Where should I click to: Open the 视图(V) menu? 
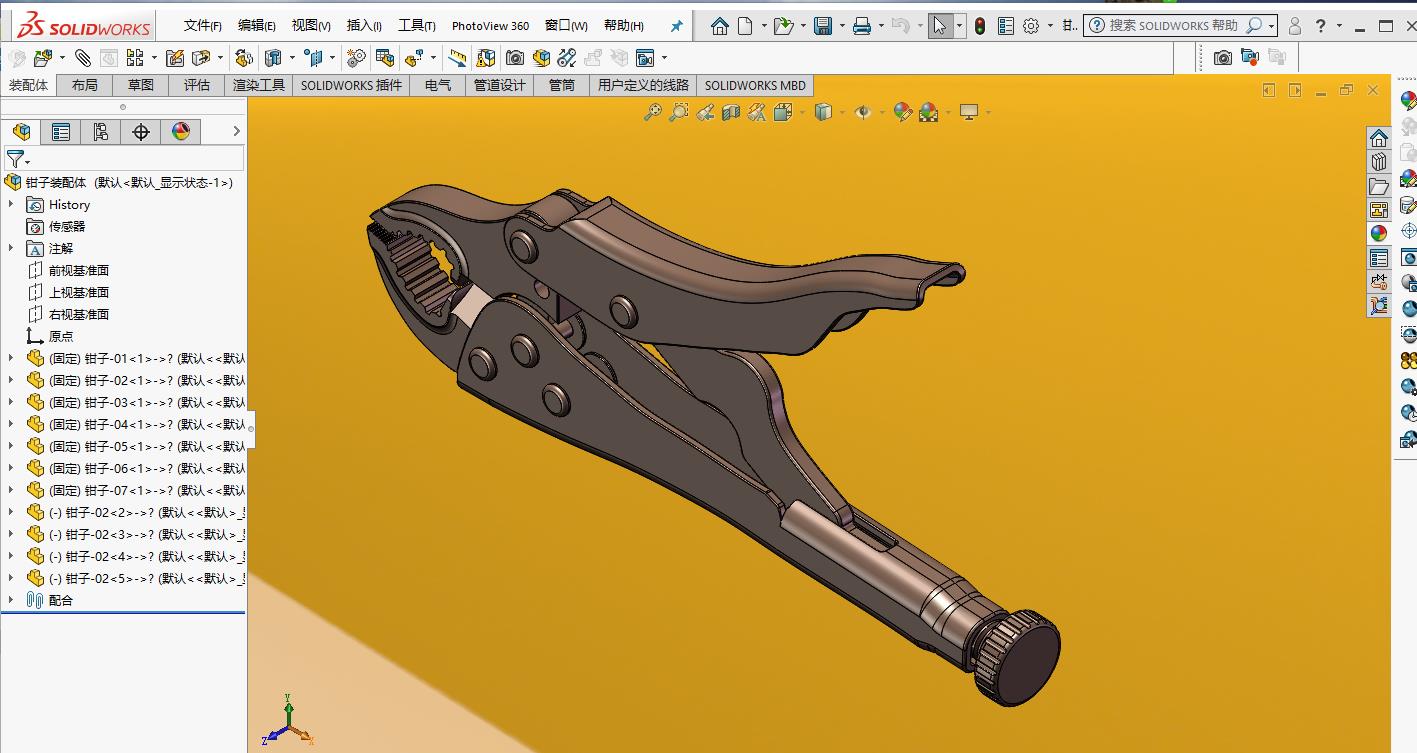(x=311, y=26)
